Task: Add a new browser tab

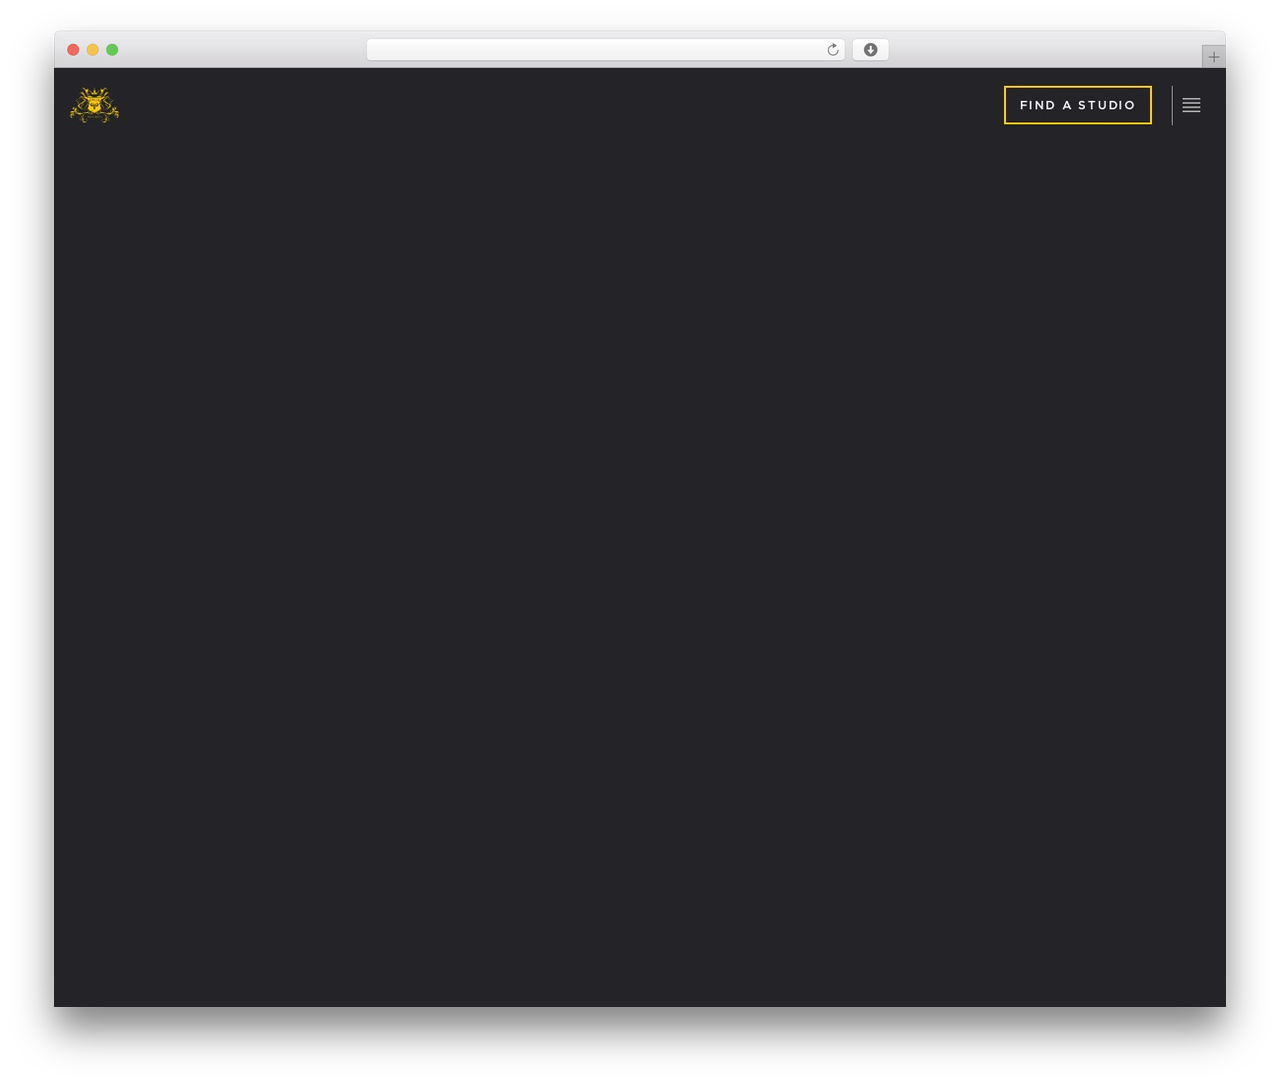Action: (1214, 57)
